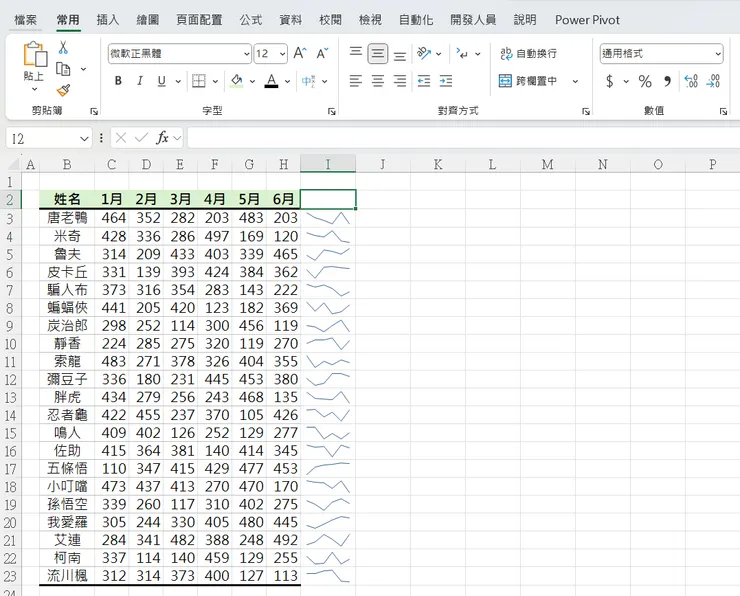Toggle Middle Align button
The height and width of the screenshot is (596, 740).
[378, 53]
